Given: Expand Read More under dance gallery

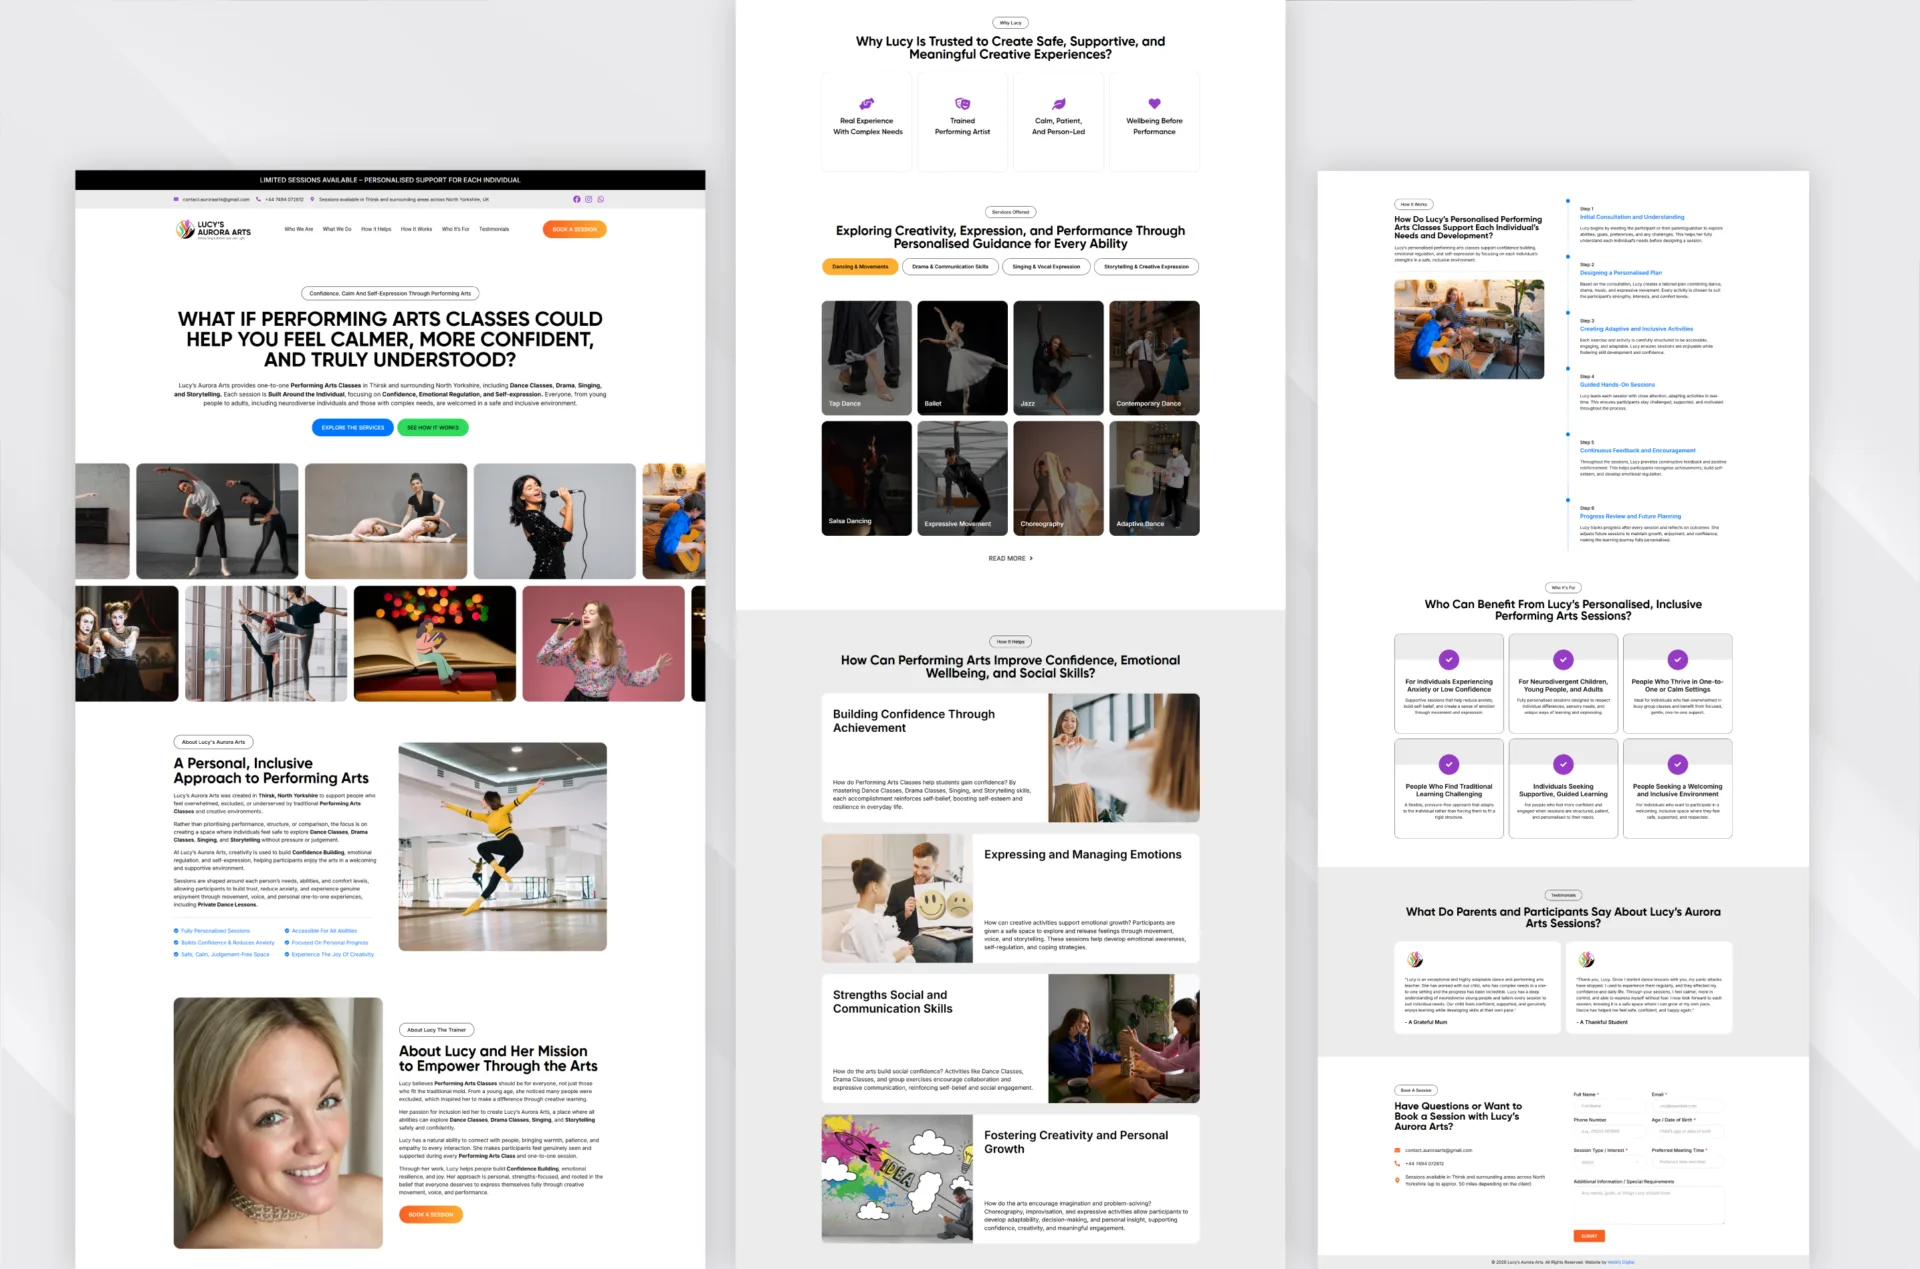Looking at the screenshot, I should pyautogui.click(x=1010, y=558).
